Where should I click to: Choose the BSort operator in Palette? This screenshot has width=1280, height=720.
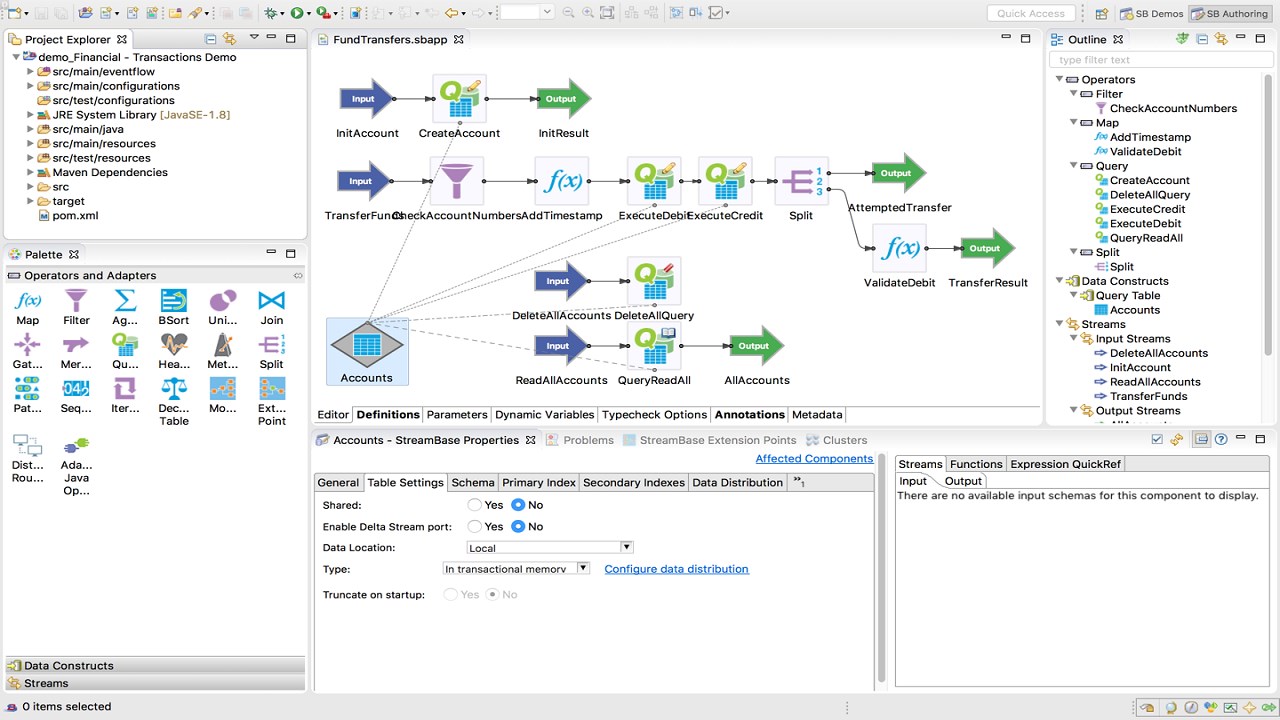click(x=174, y=308)
